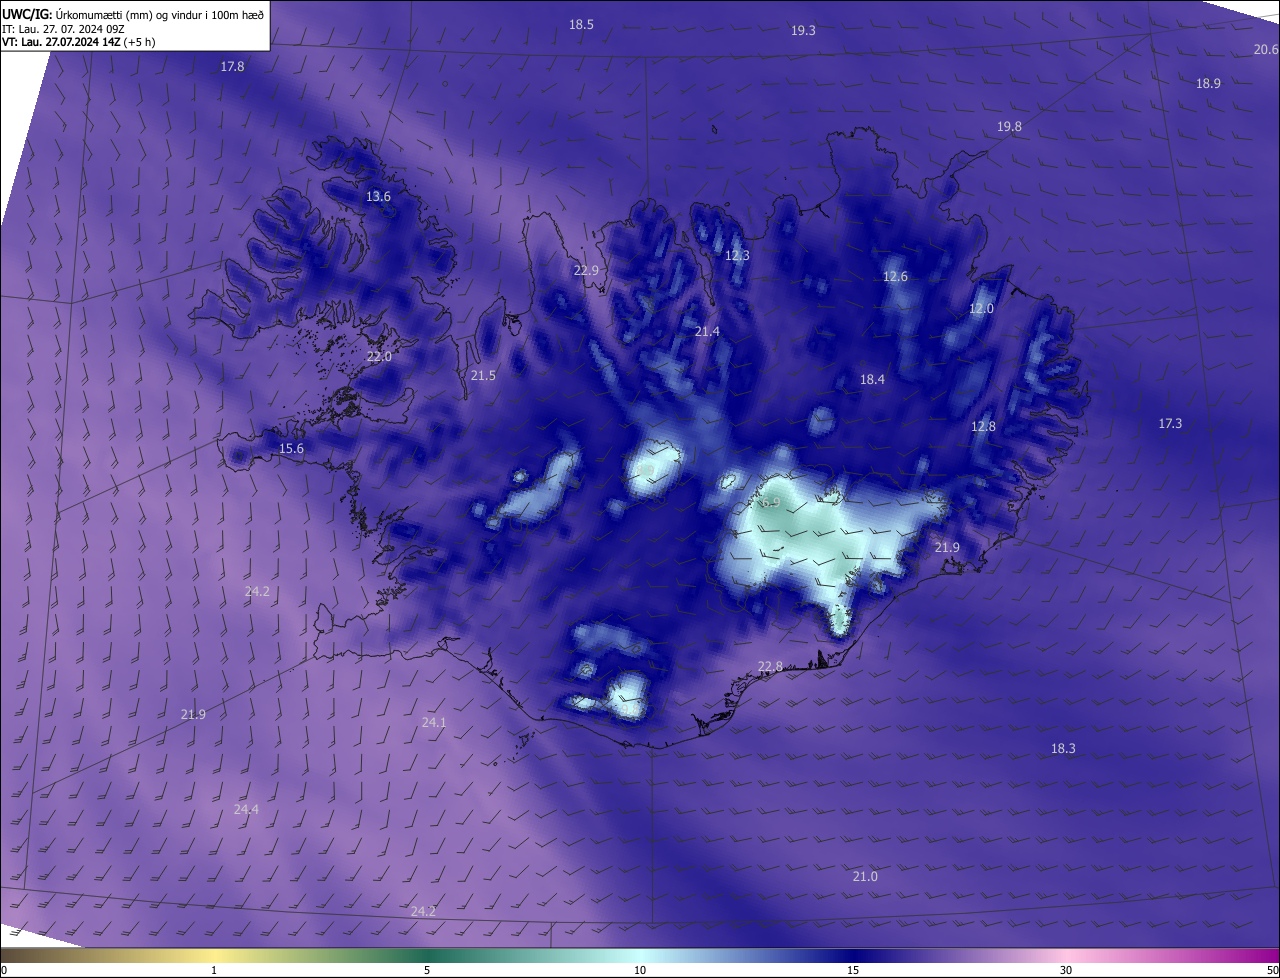Click the 15.6 value label
The width and height of the screenshot is (1280, 978).
(291, 449)
